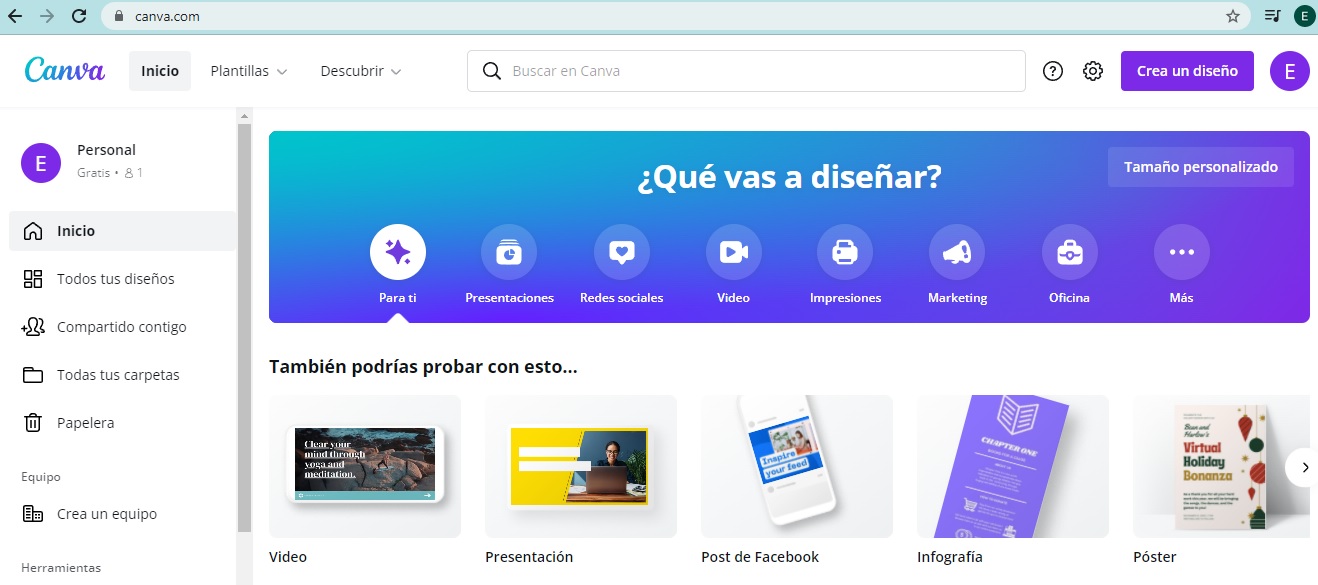Click the Crea un diseño button

pyautogui.click(x=1186, y=70)
